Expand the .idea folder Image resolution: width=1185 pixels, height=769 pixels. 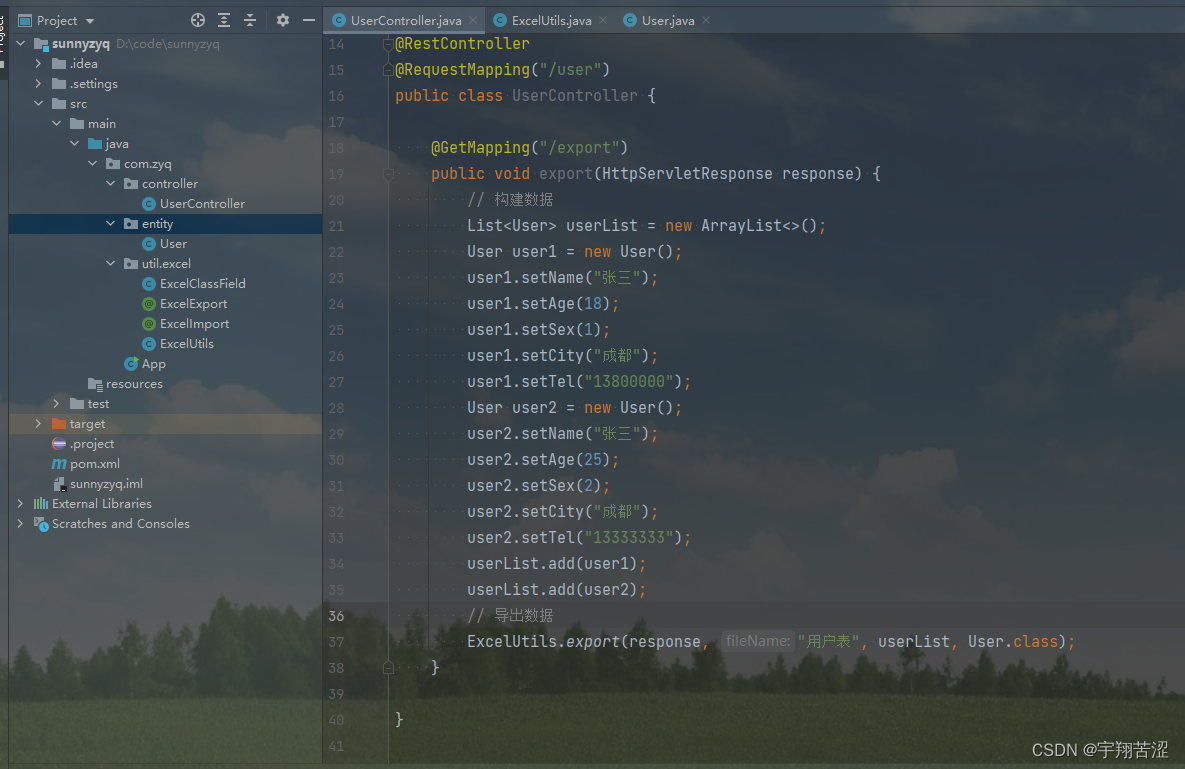click(39, 63)
